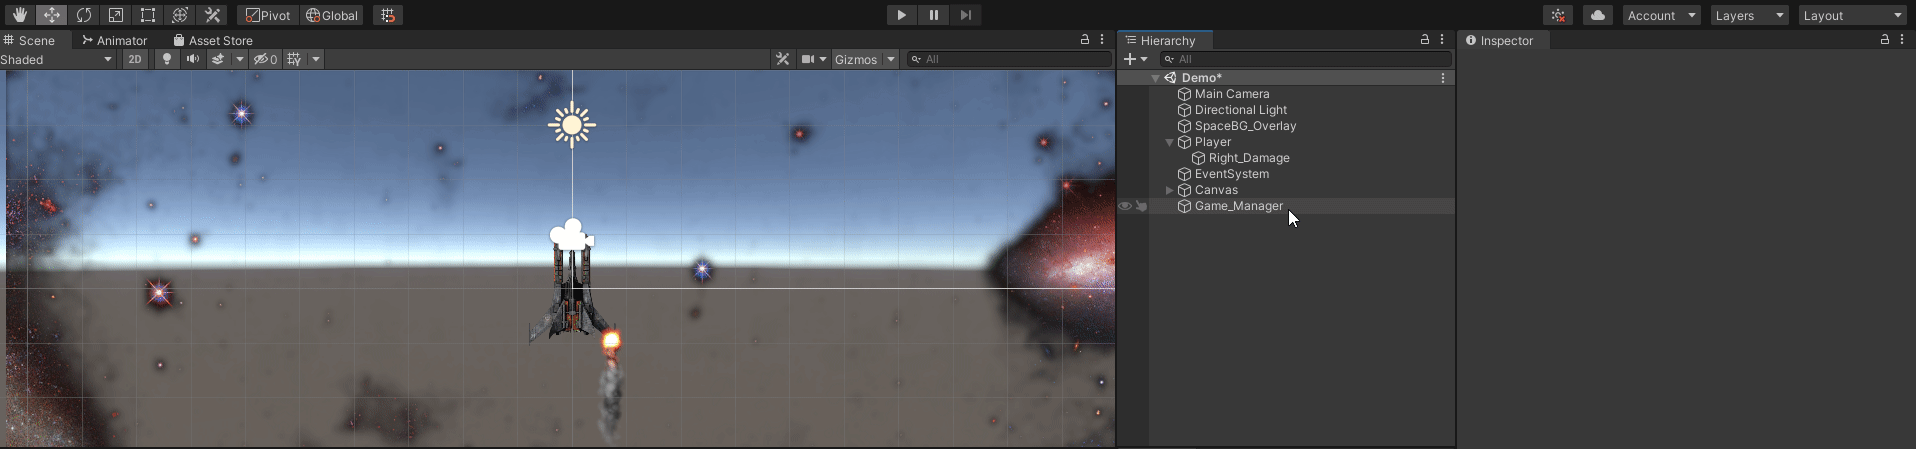Open scene effects dropdown arrow
This screenshot has width=1916, height=449.
click(x=239, y=59)
